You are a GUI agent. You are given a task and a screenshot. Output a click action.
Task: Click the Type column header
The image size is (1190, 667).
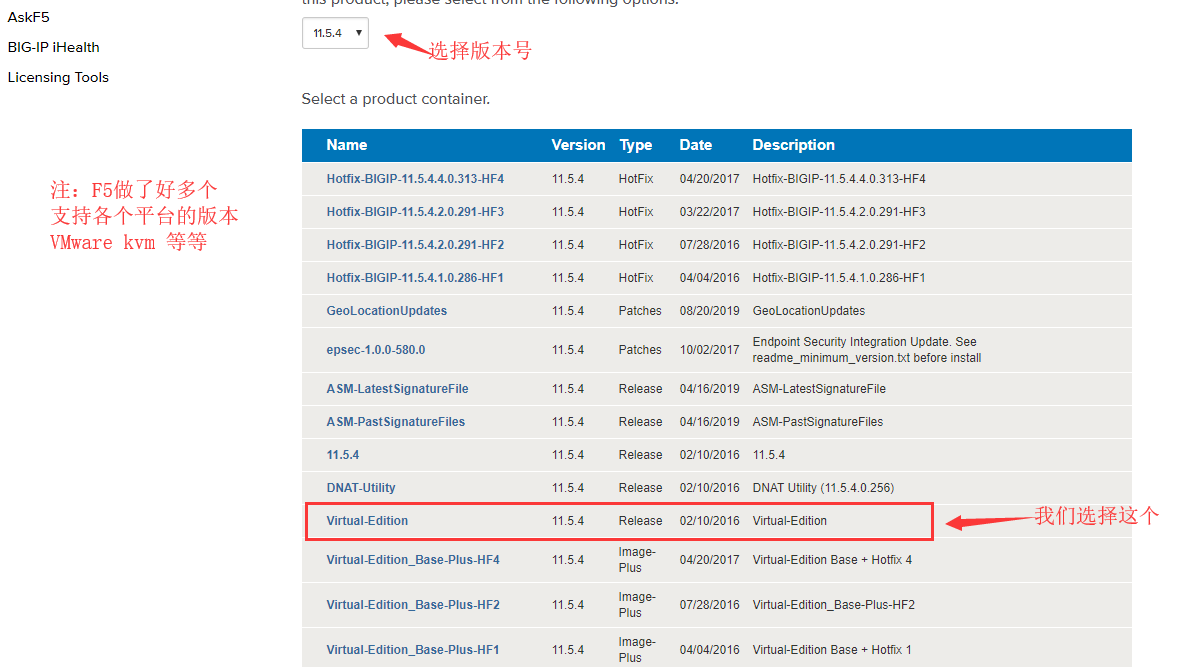[635, 145]
